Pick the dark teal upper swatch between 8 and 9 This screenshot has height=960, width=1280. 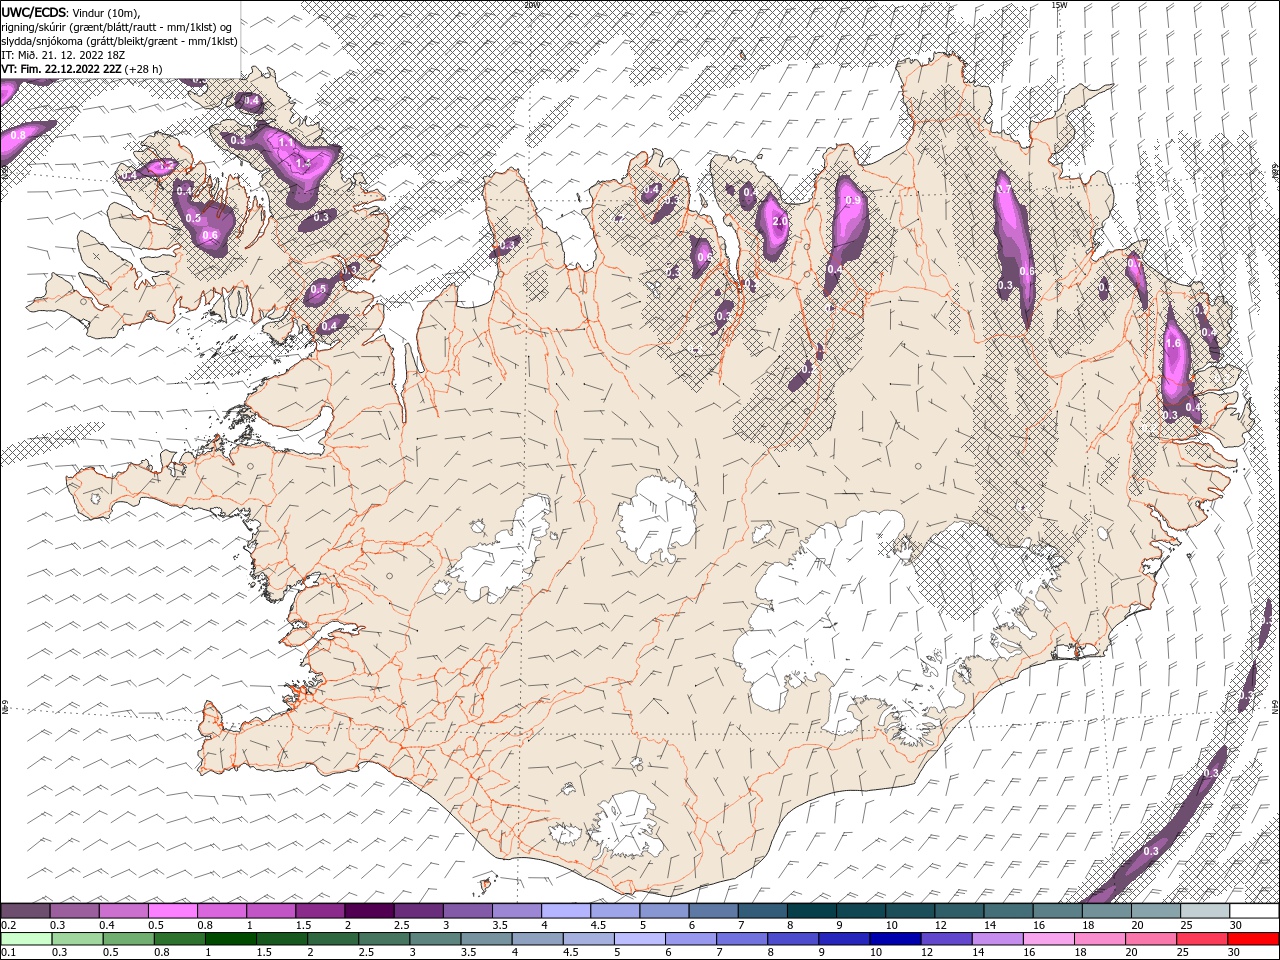(812, 911)
